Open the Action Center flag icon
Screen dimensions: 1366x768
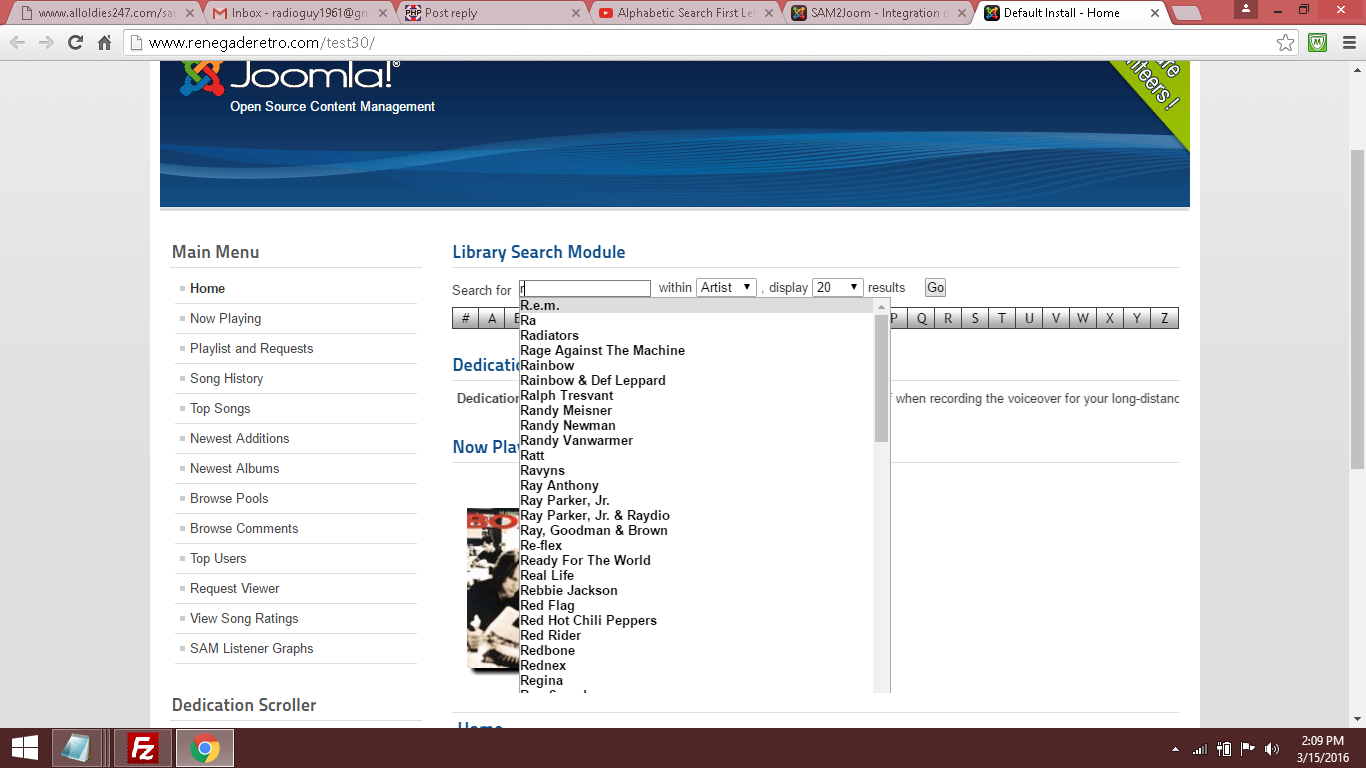tap(1247, 748)
